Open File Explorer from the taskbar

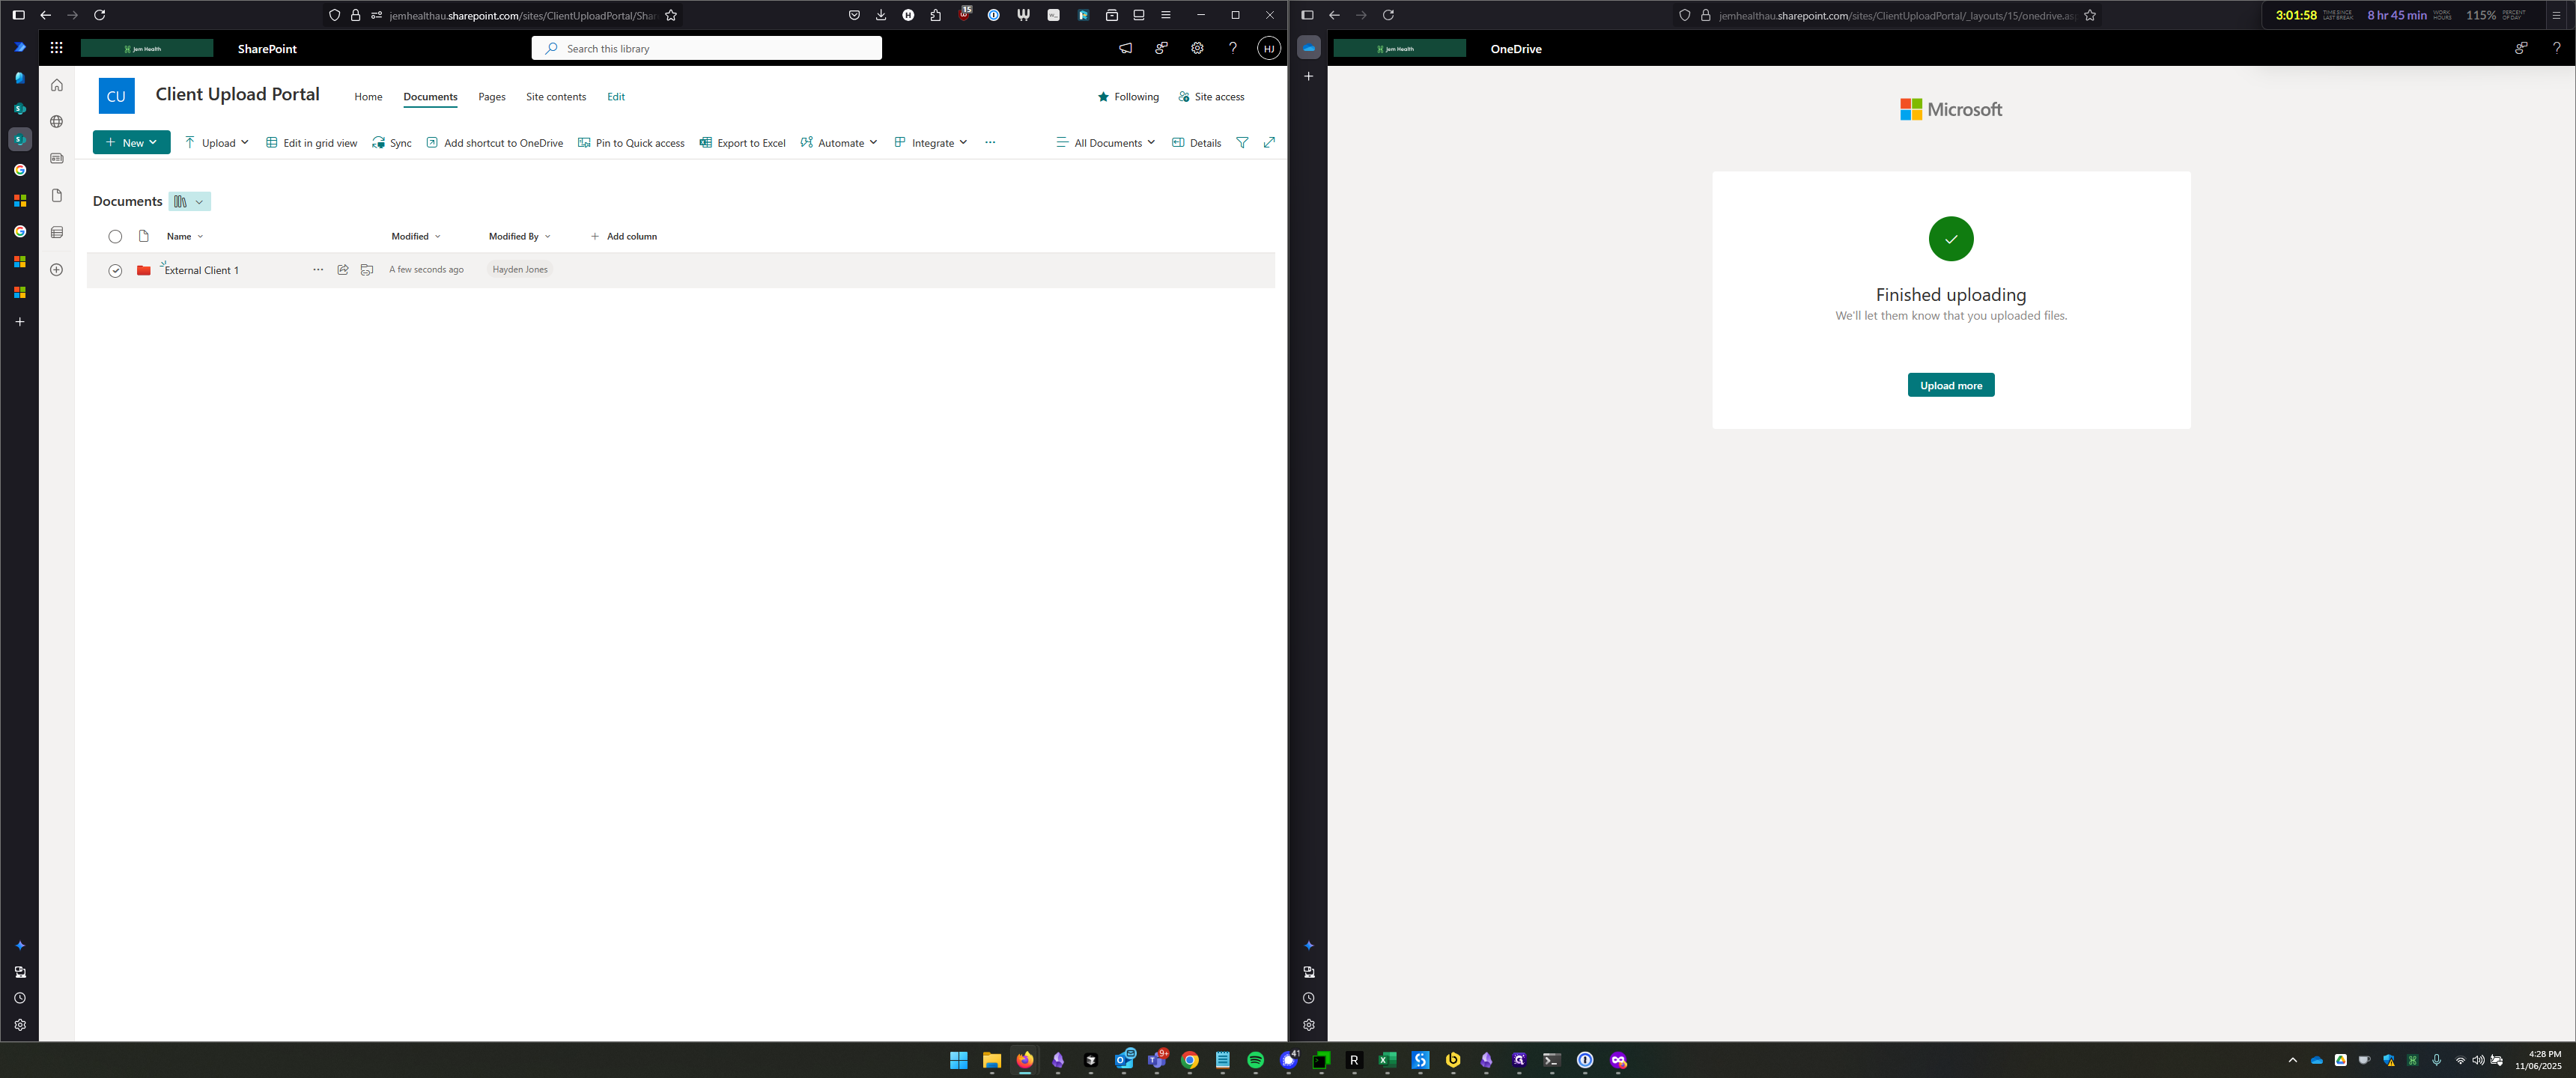[992, 1060]
